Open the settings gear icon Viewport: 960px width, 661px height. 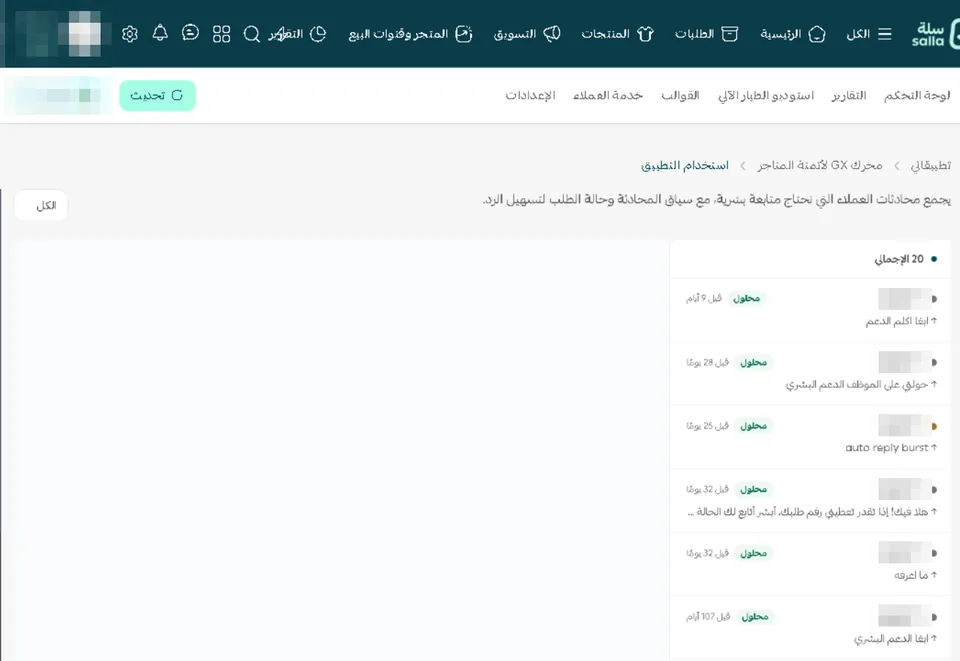[129, 34]
